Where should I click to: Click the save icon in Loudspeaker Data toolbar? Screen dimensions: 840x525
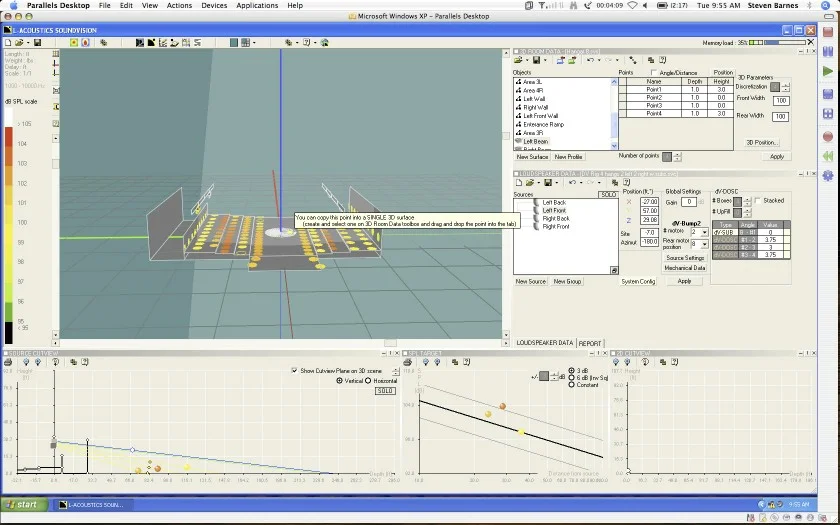pos(548,183)
